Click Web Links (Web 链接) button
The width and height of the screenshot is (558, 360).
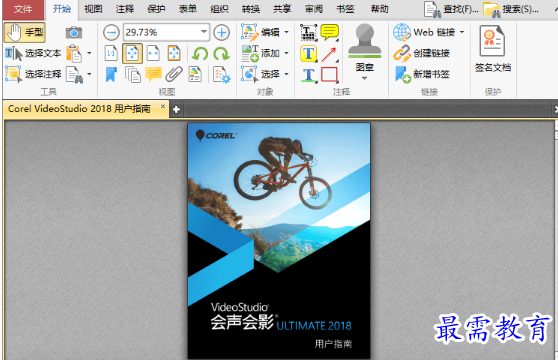pos(425,32)
